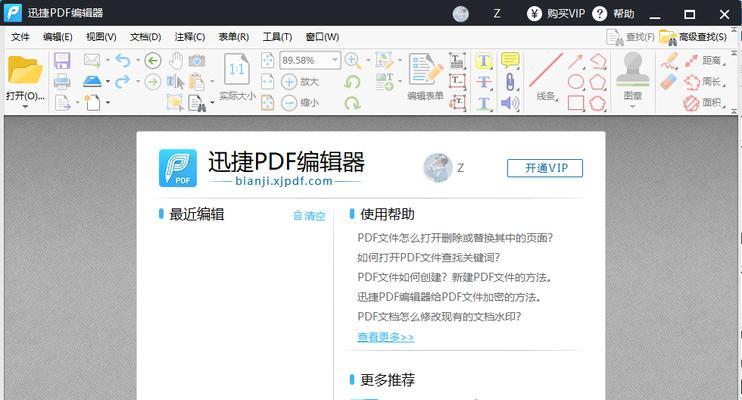Select the Area (面积) measuring tool
This screenshot has width=742, height=400.
(x=705, y=102)
